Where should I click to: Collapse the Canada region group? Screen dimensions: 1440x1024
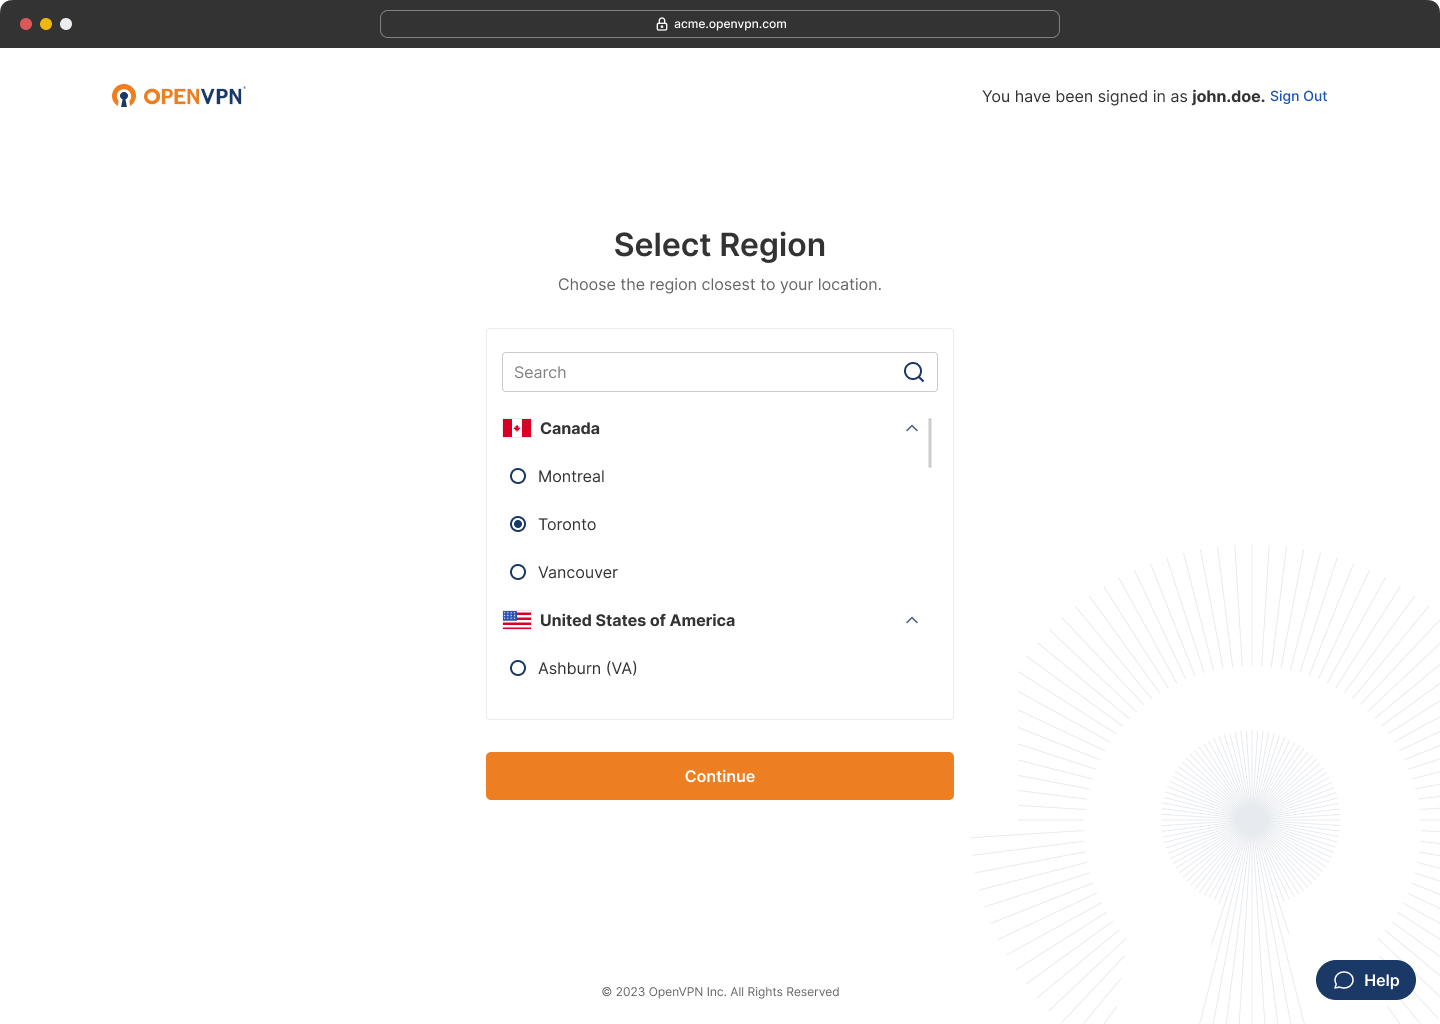point(911,427)
